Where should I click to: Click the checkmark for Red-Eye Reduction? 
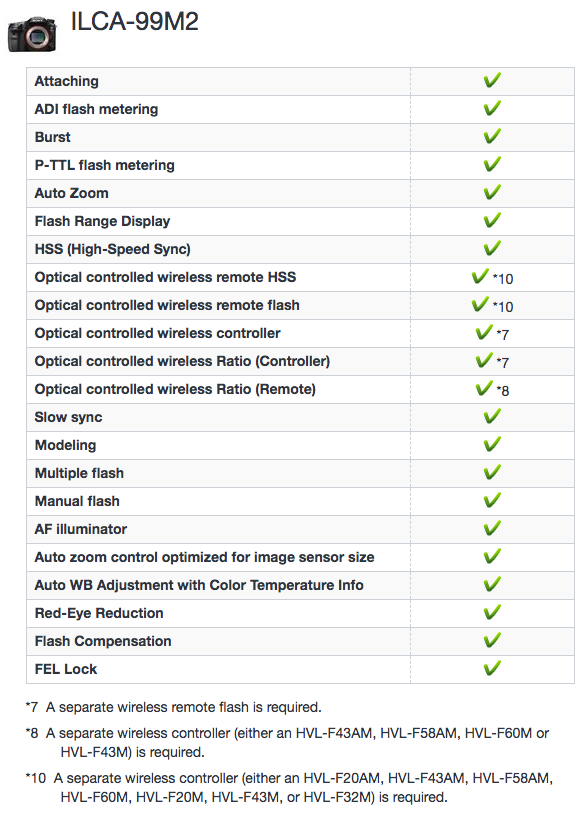[492, 612]
